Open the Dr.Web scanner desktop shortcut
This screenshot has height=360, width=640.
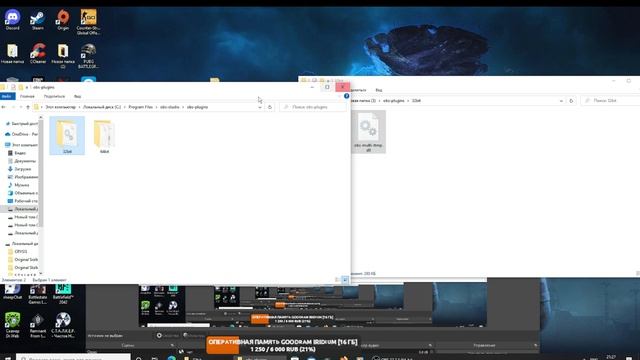13,325
